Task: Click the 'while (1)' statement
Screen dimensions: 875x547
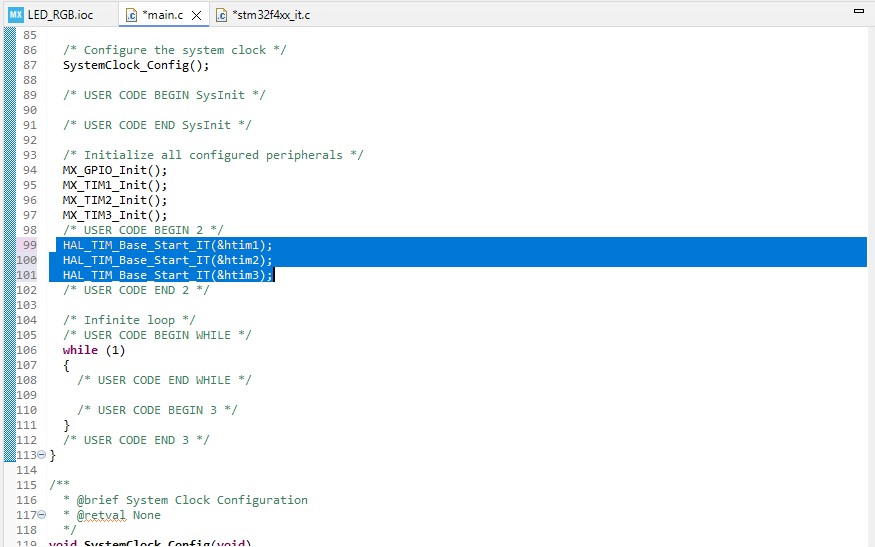Action: coord(94,350)
